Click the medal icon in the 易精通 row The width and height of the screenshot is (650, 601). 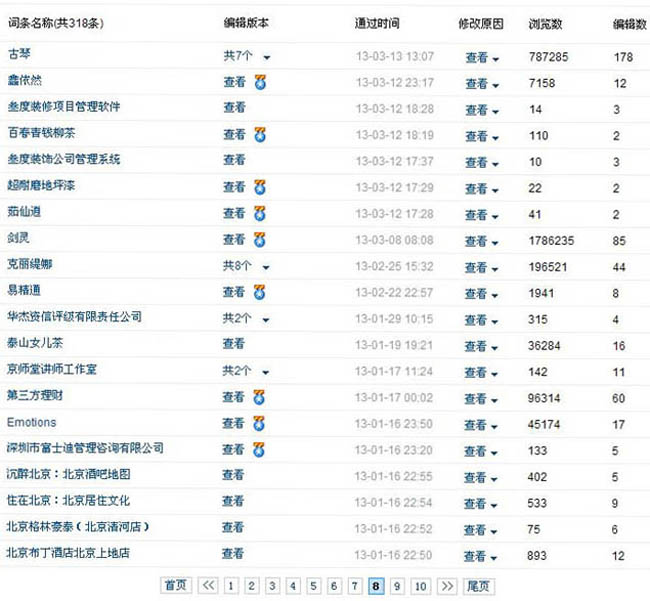click(260, 292)
